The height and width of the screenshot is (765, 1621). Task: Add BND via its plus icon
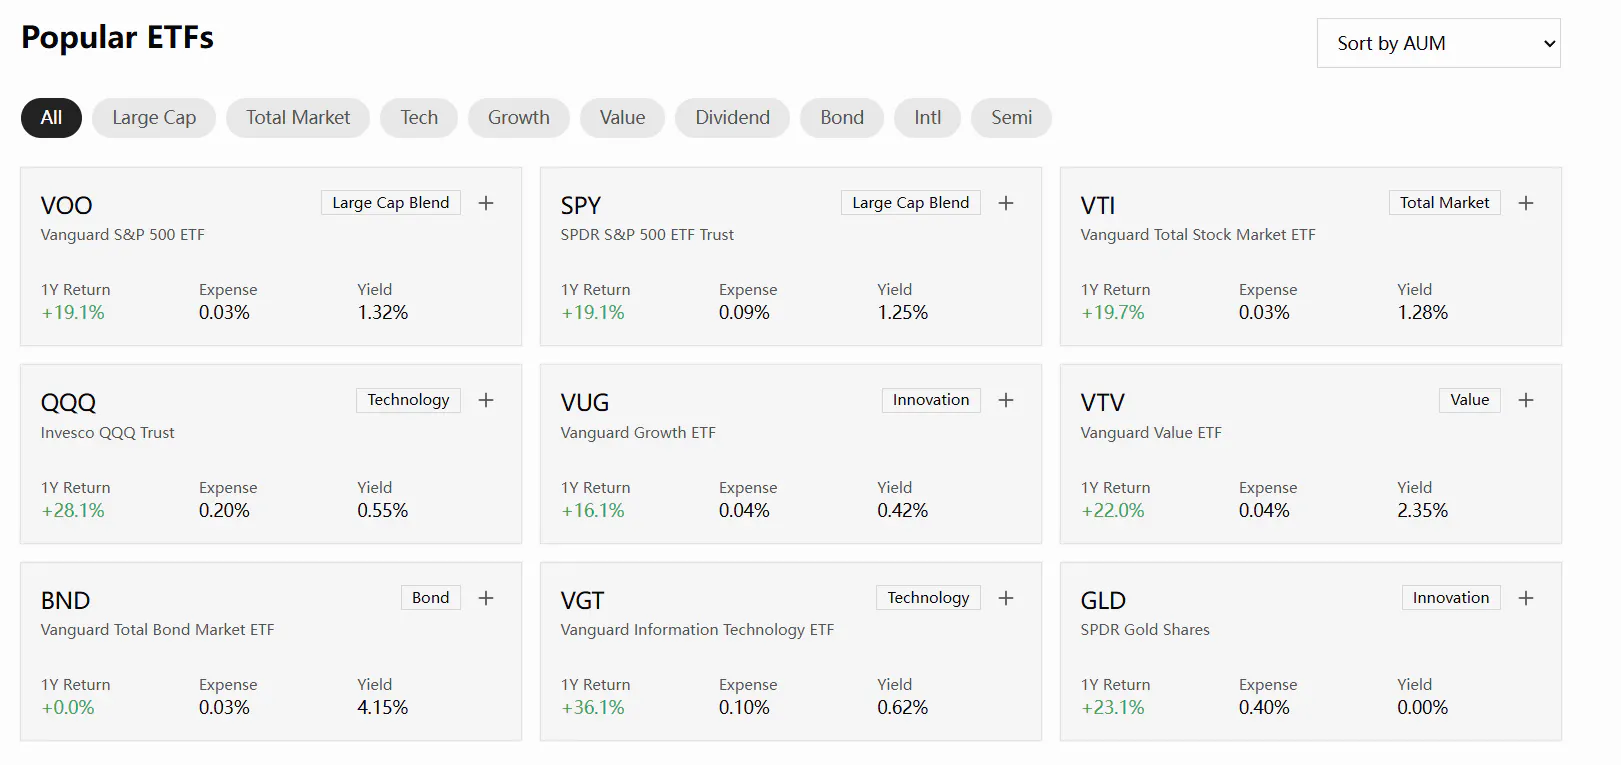coord(486,598)
